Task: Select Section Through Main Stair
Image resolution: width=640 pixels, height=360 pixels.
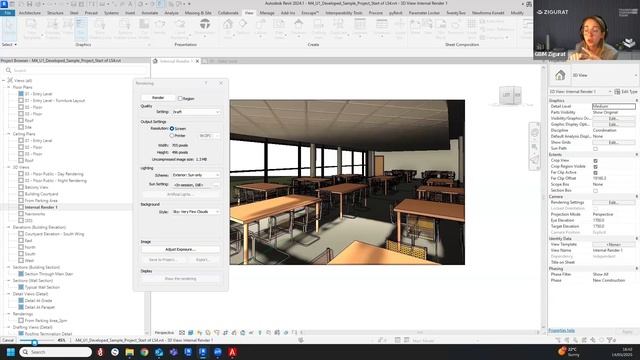Action: tap(49, 274)
